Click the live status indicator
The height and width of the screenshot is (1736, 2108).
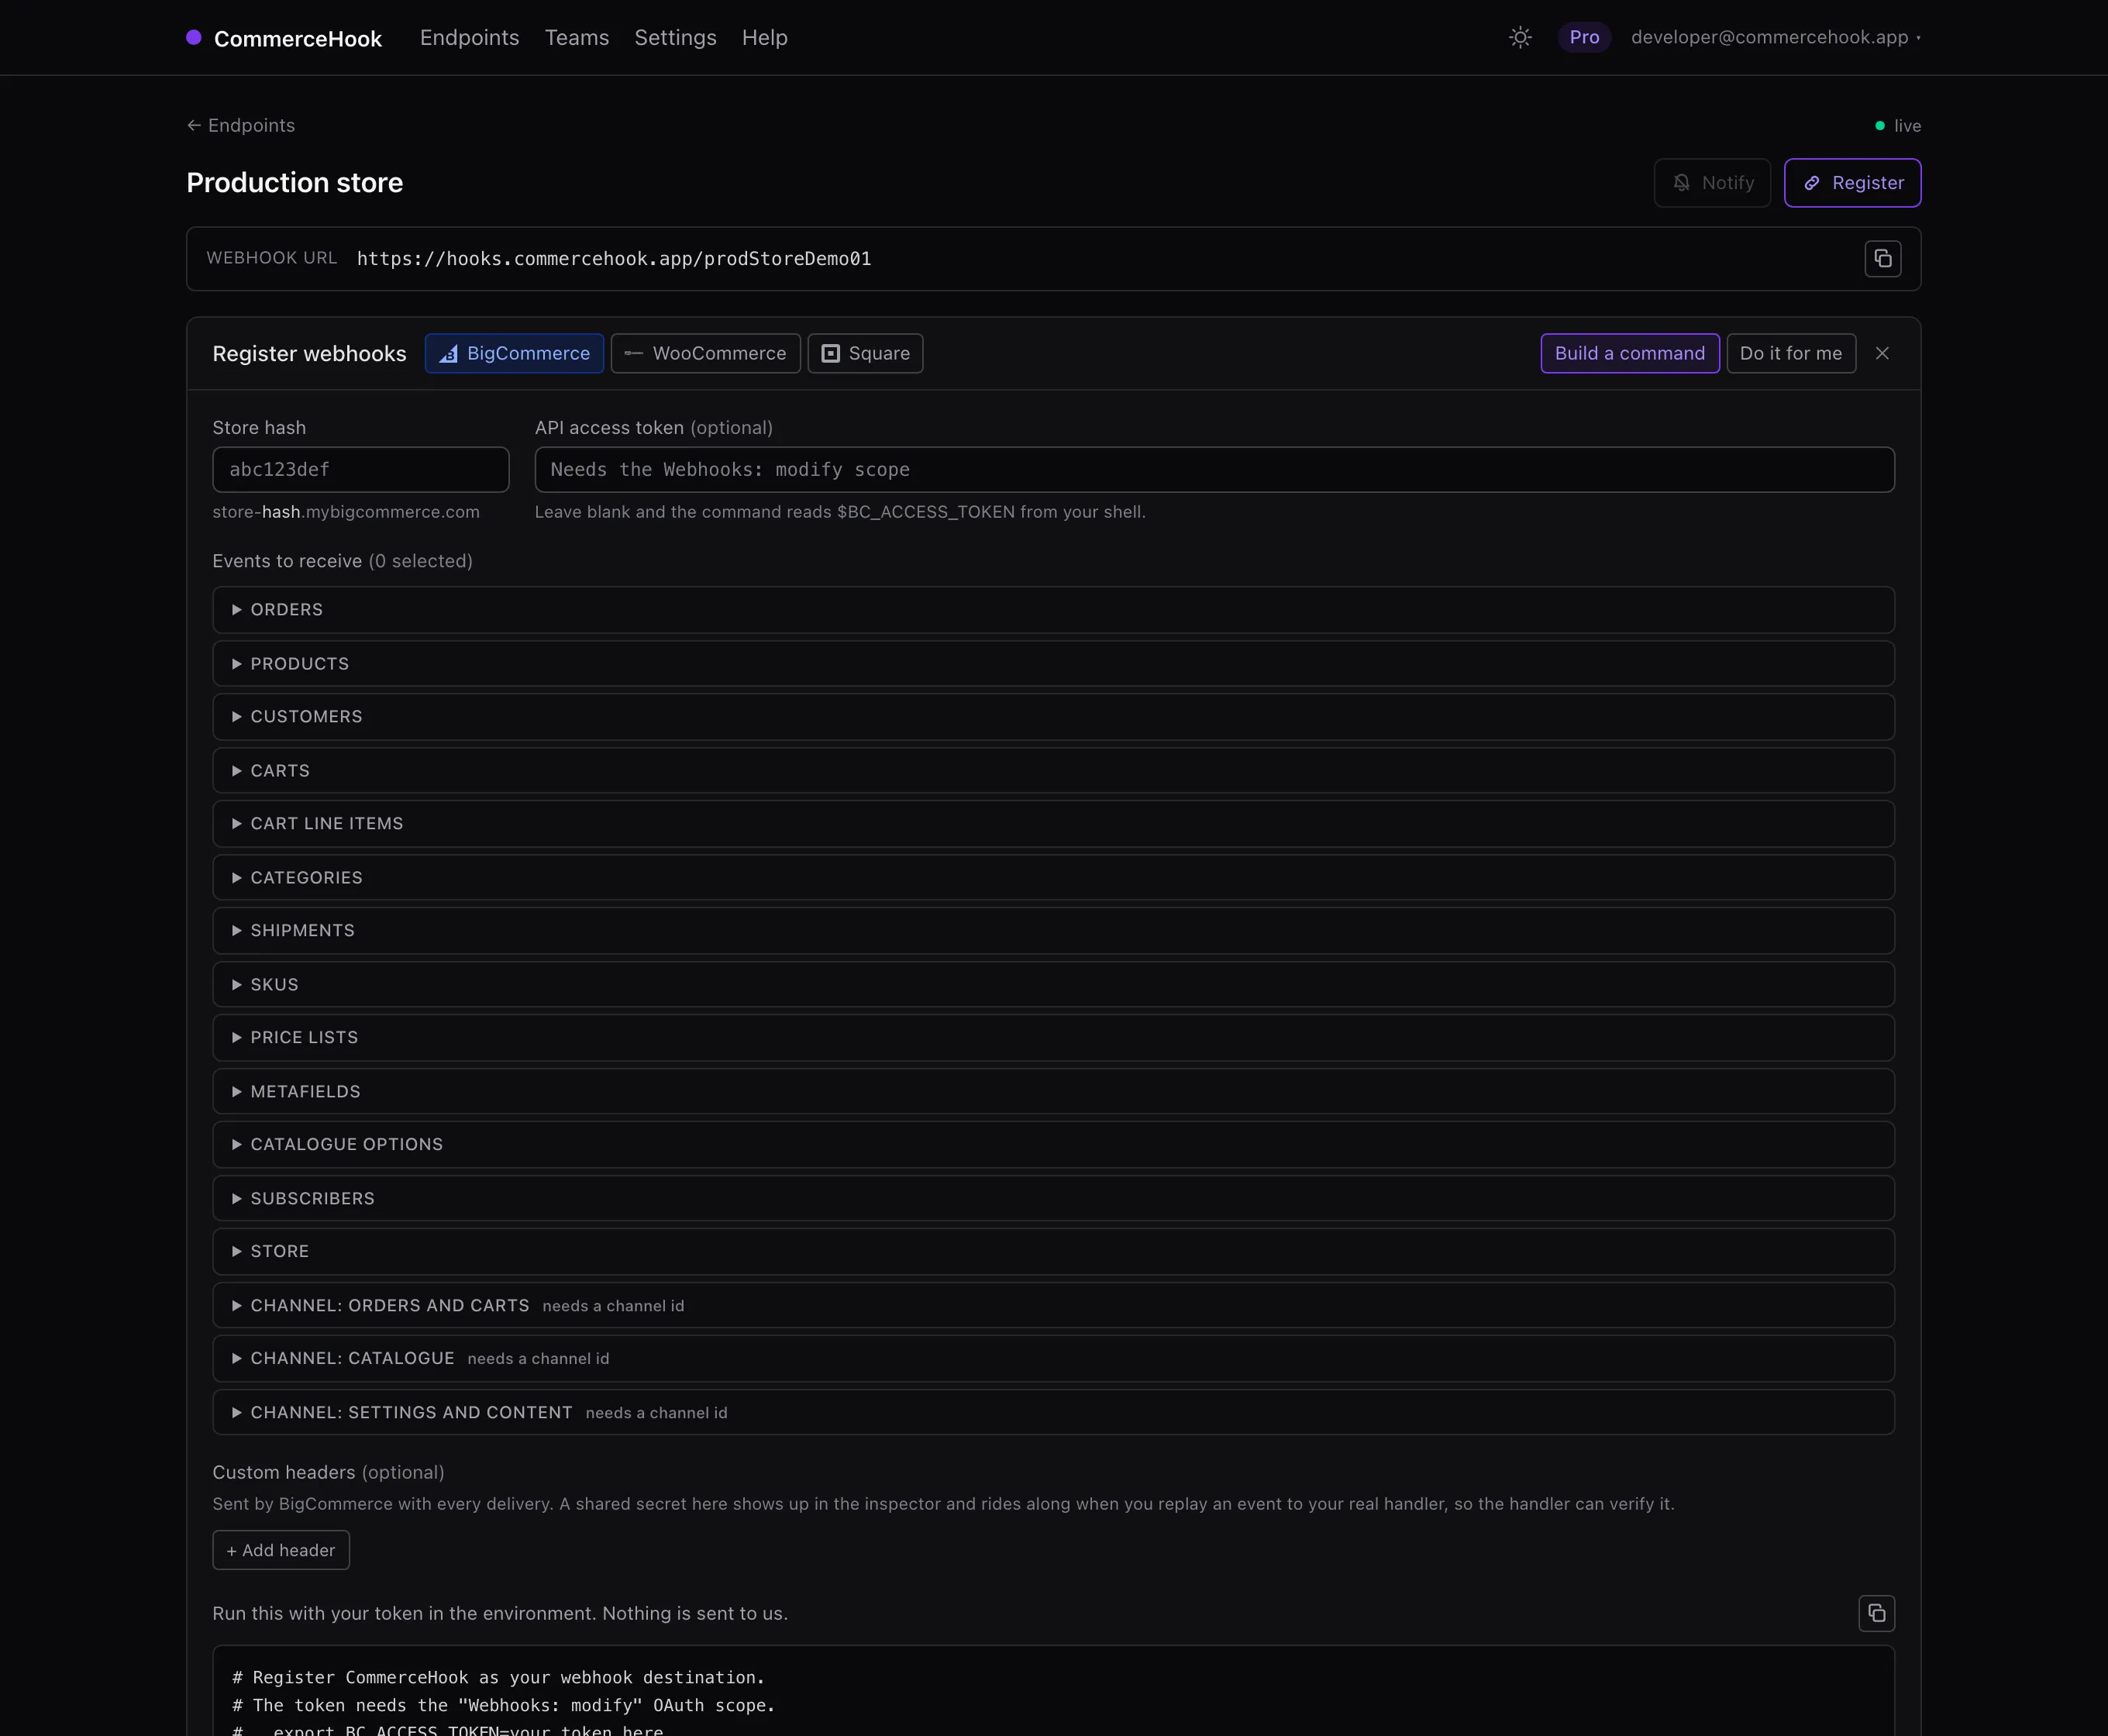tap(1898, 126)
